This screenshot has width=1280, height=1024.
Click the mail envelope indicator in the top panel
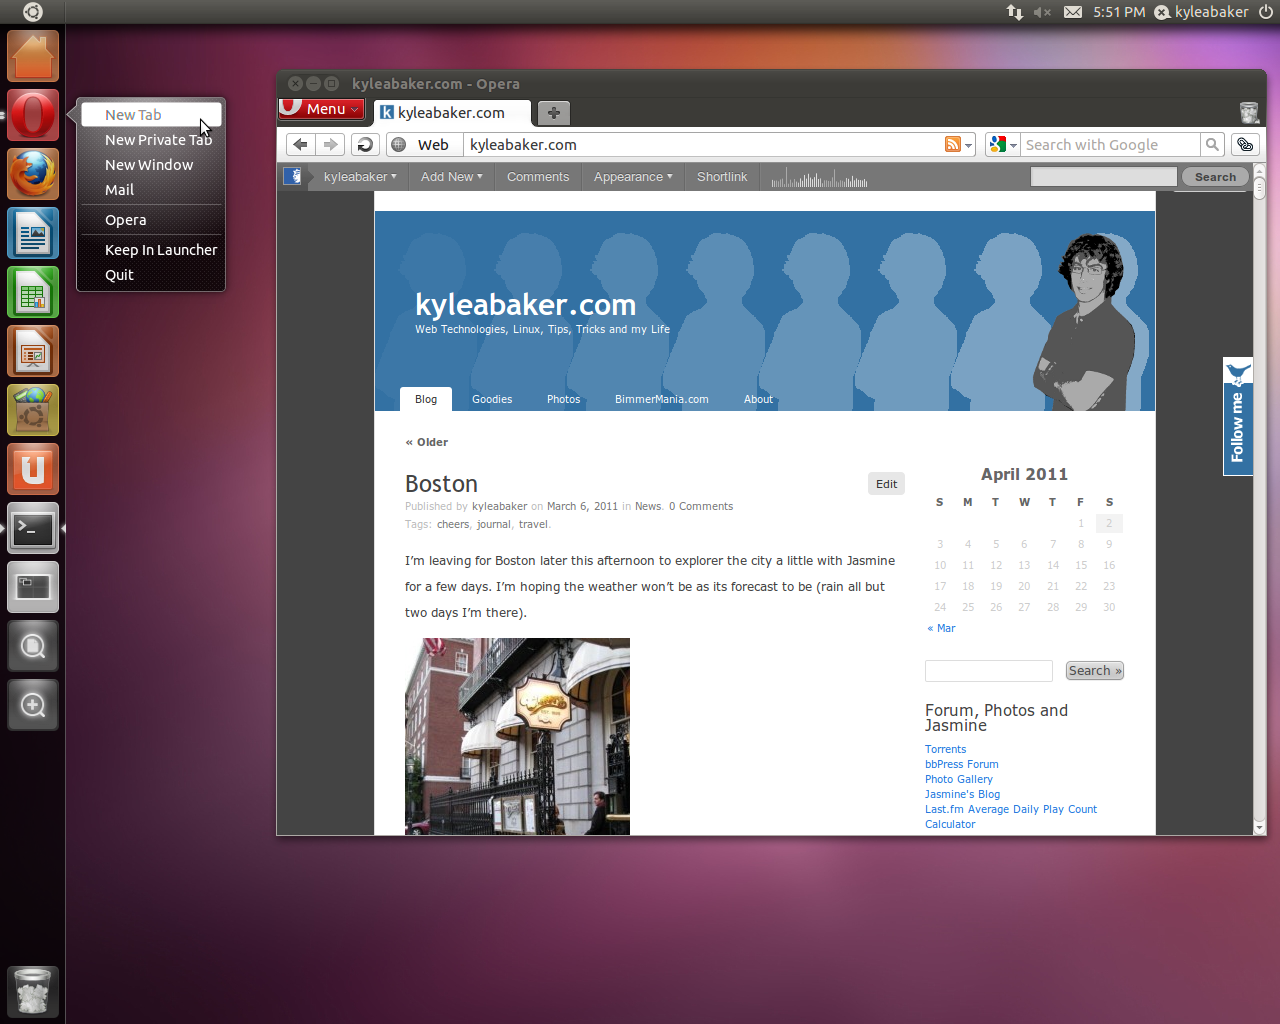(1073, 12)
